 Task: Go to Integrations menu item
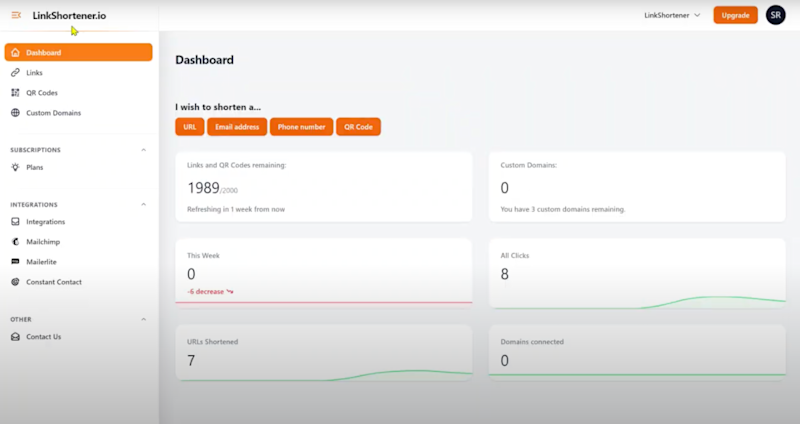(45, 222)
